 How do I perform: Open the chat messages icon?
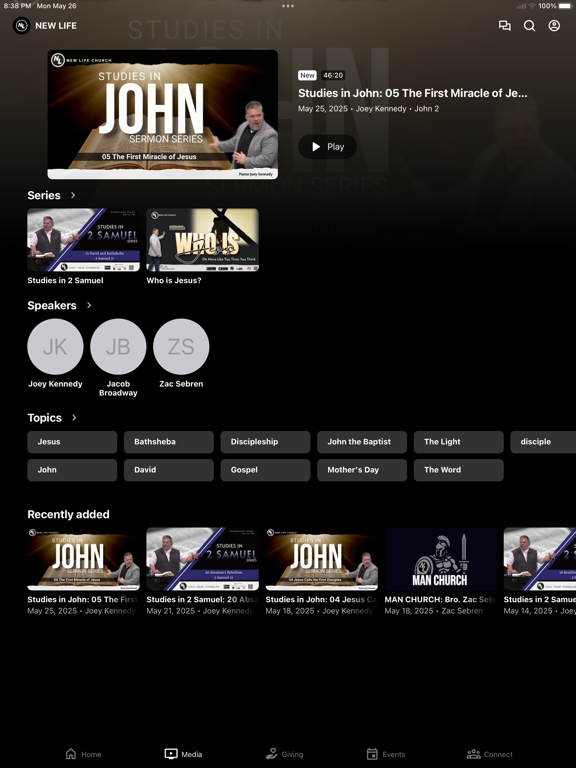click(504, 25)
